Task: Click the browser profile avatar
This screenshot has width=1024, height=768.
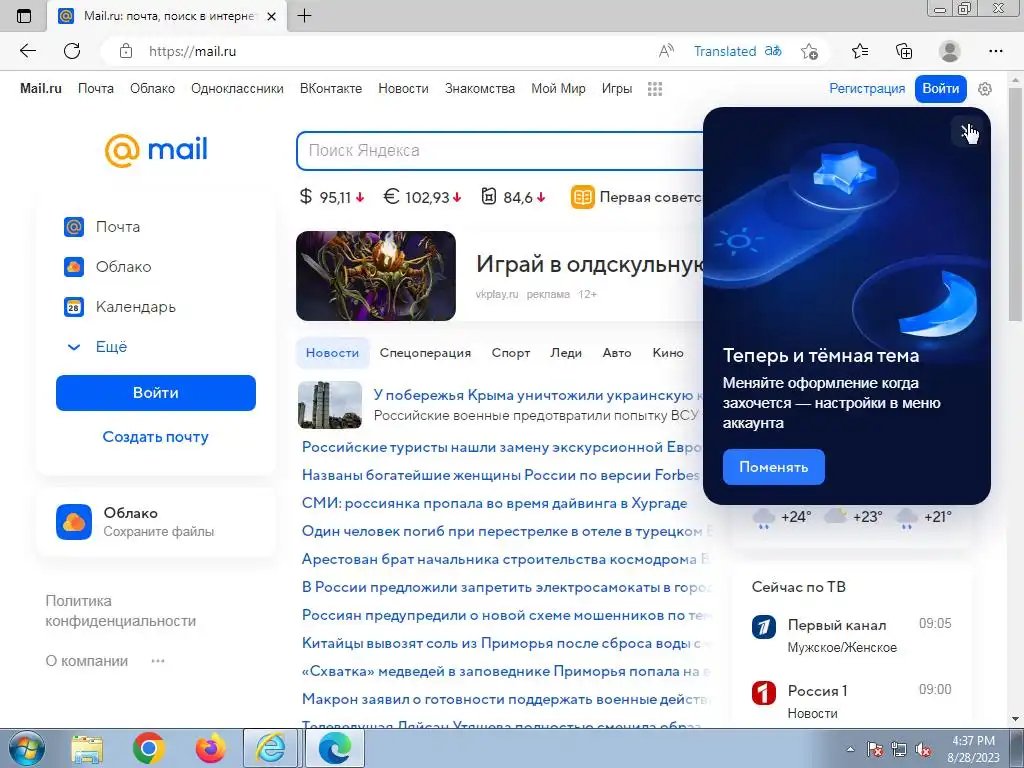Action: (950, 51)
